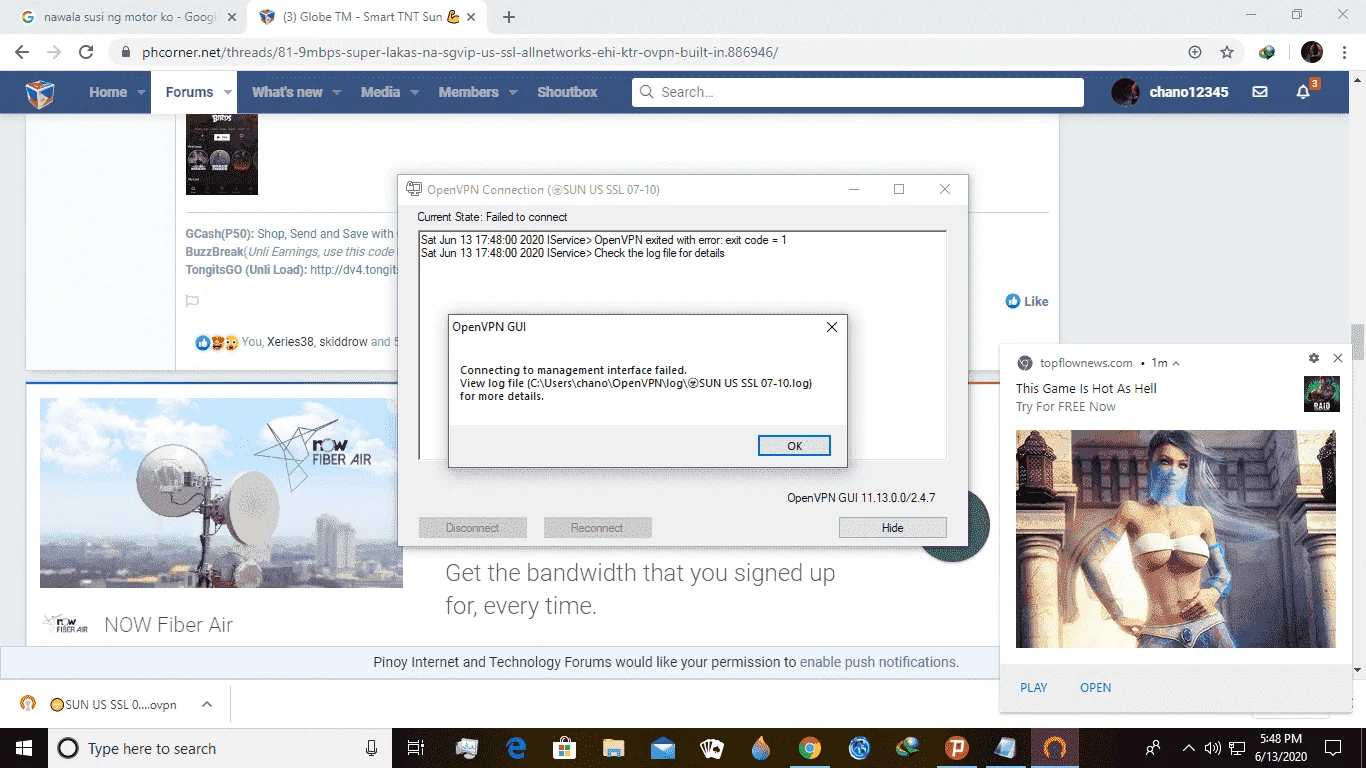The image size is (1366, 768).
Task: Click OK in the OpenVPN GUI error dialog
Action: (x=794, y=446)
